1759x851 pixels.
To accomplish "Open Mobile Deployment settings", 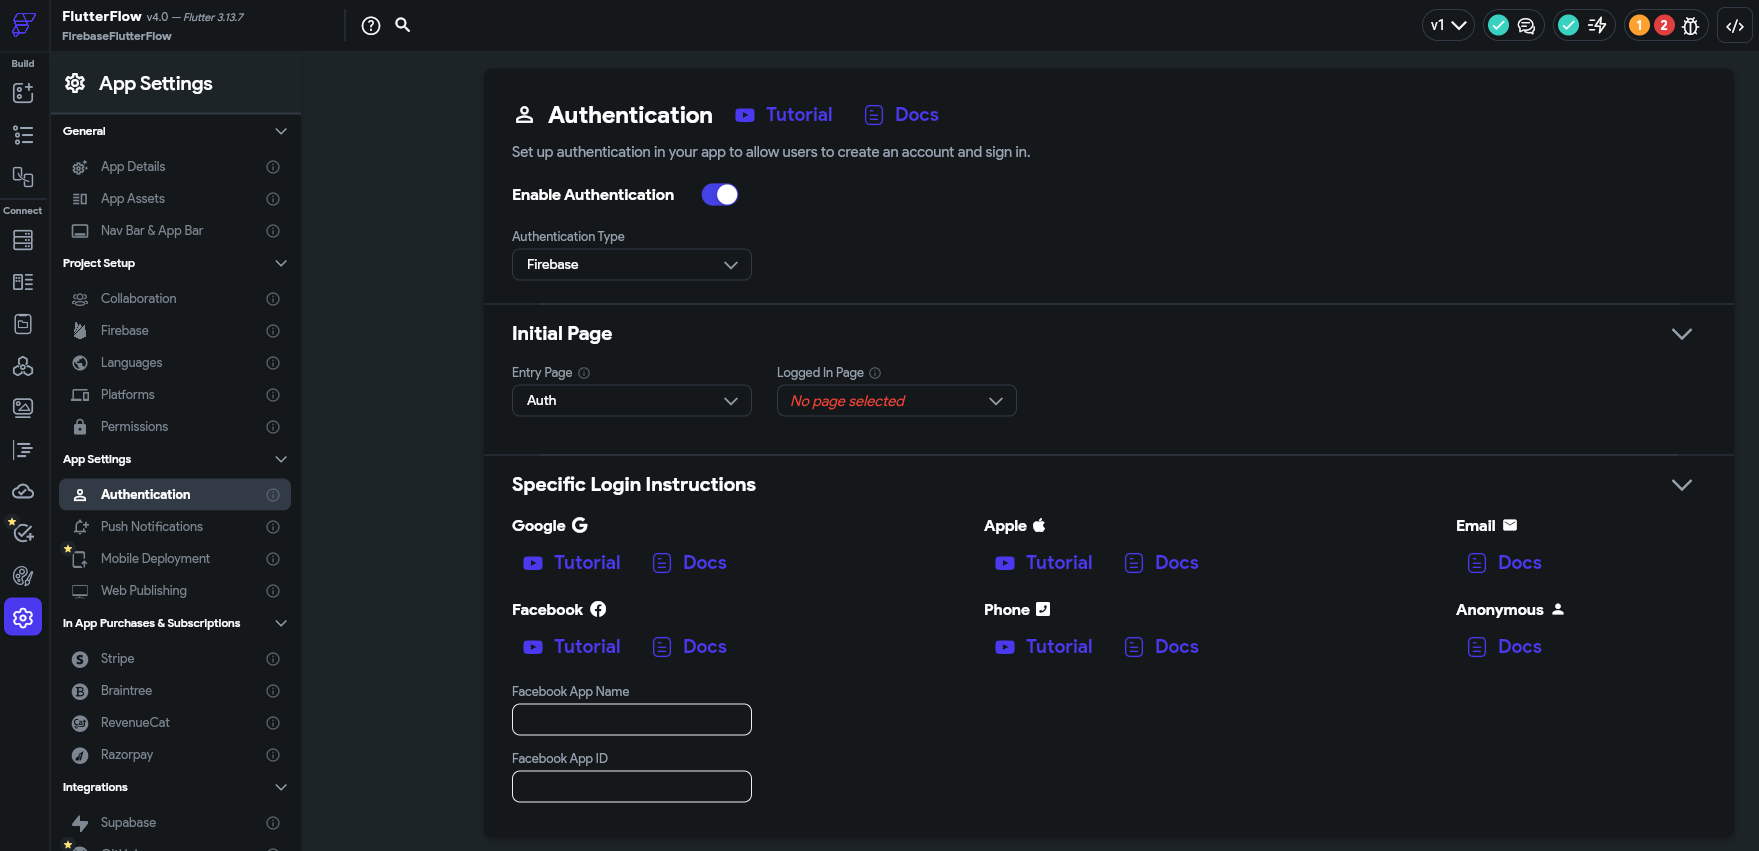I will click(175, 559).
